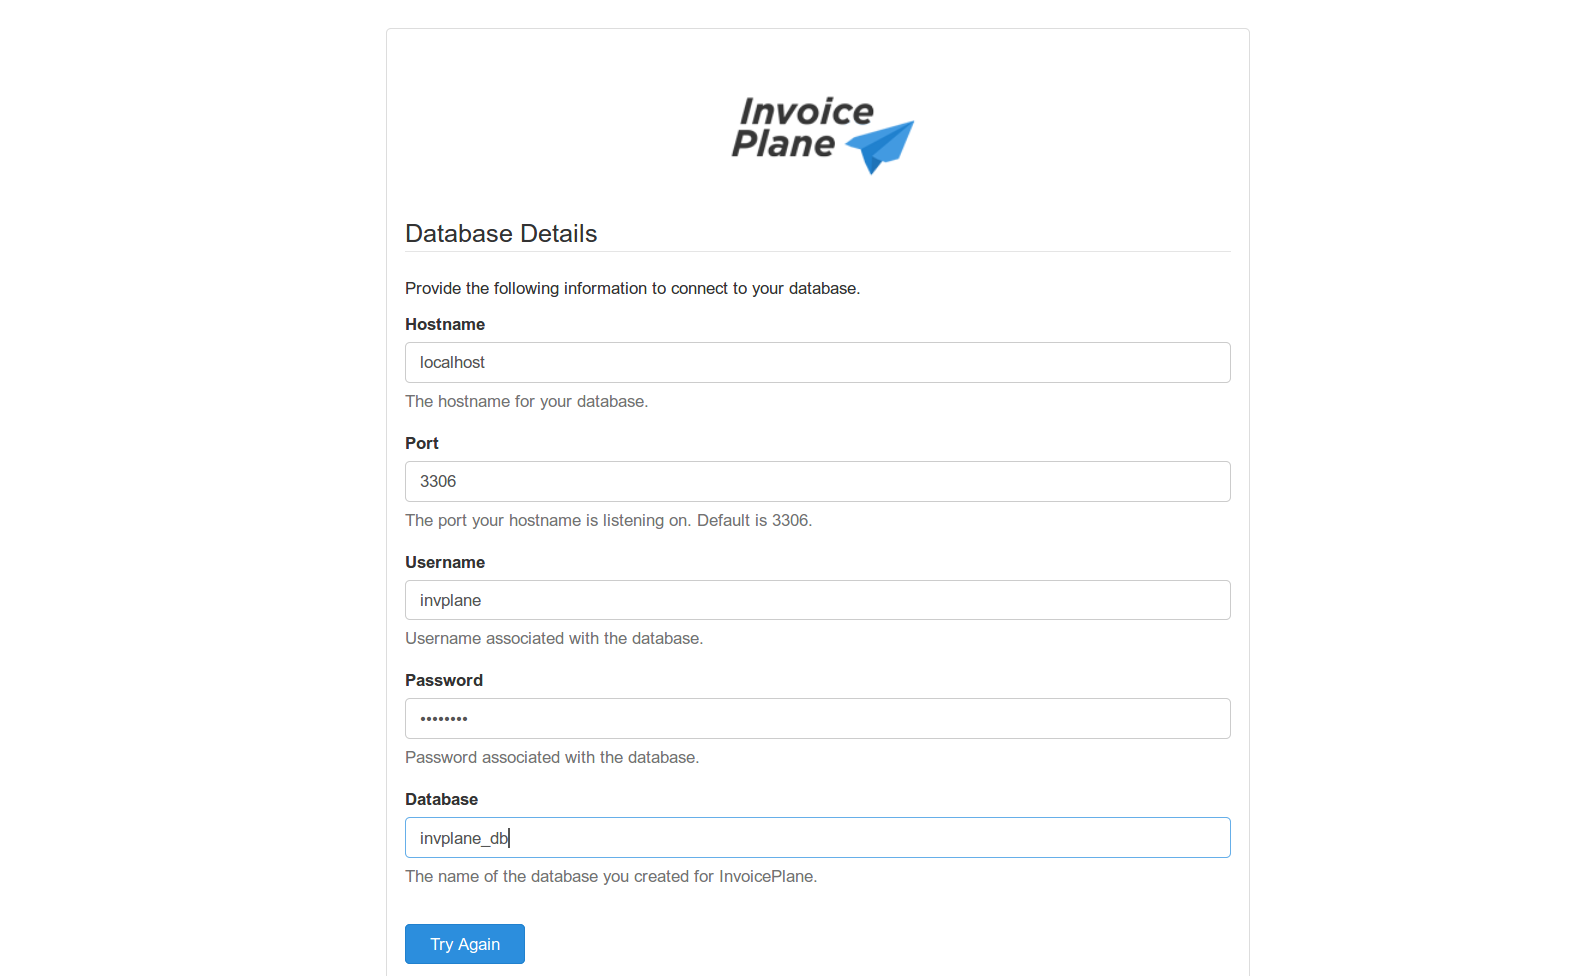Click the bold Database label
Viewport: 1587px width, 976px height.
point(441,800)
